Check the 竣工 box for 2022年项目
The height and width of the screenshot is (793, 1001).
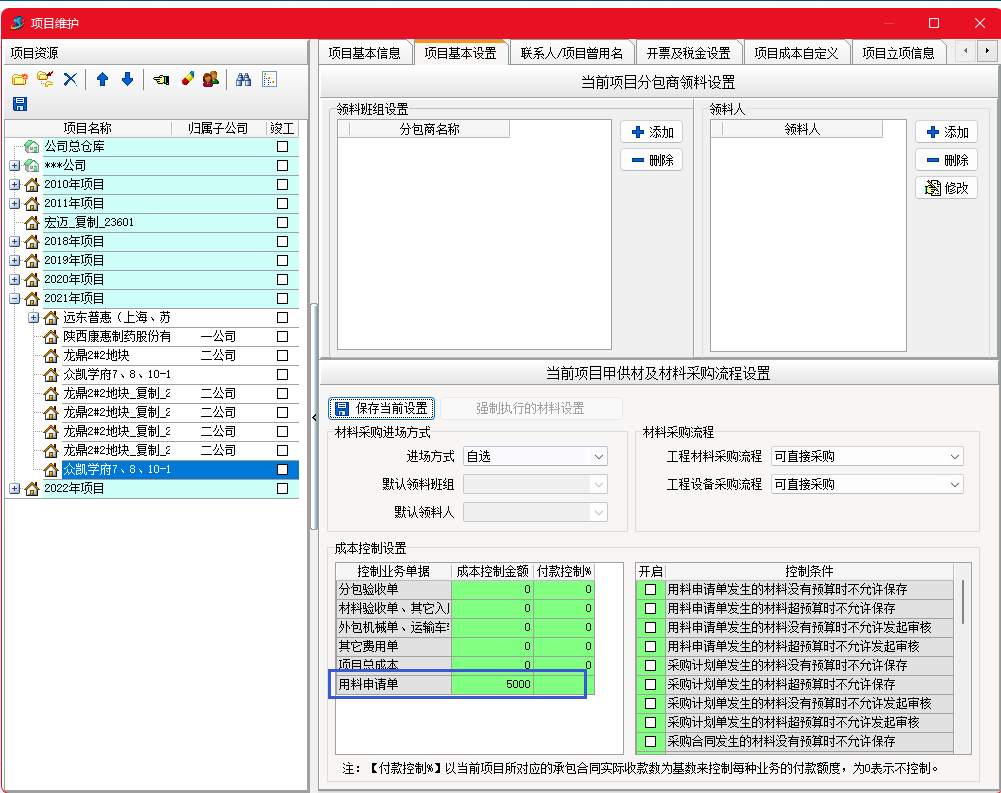coord(282,489)
